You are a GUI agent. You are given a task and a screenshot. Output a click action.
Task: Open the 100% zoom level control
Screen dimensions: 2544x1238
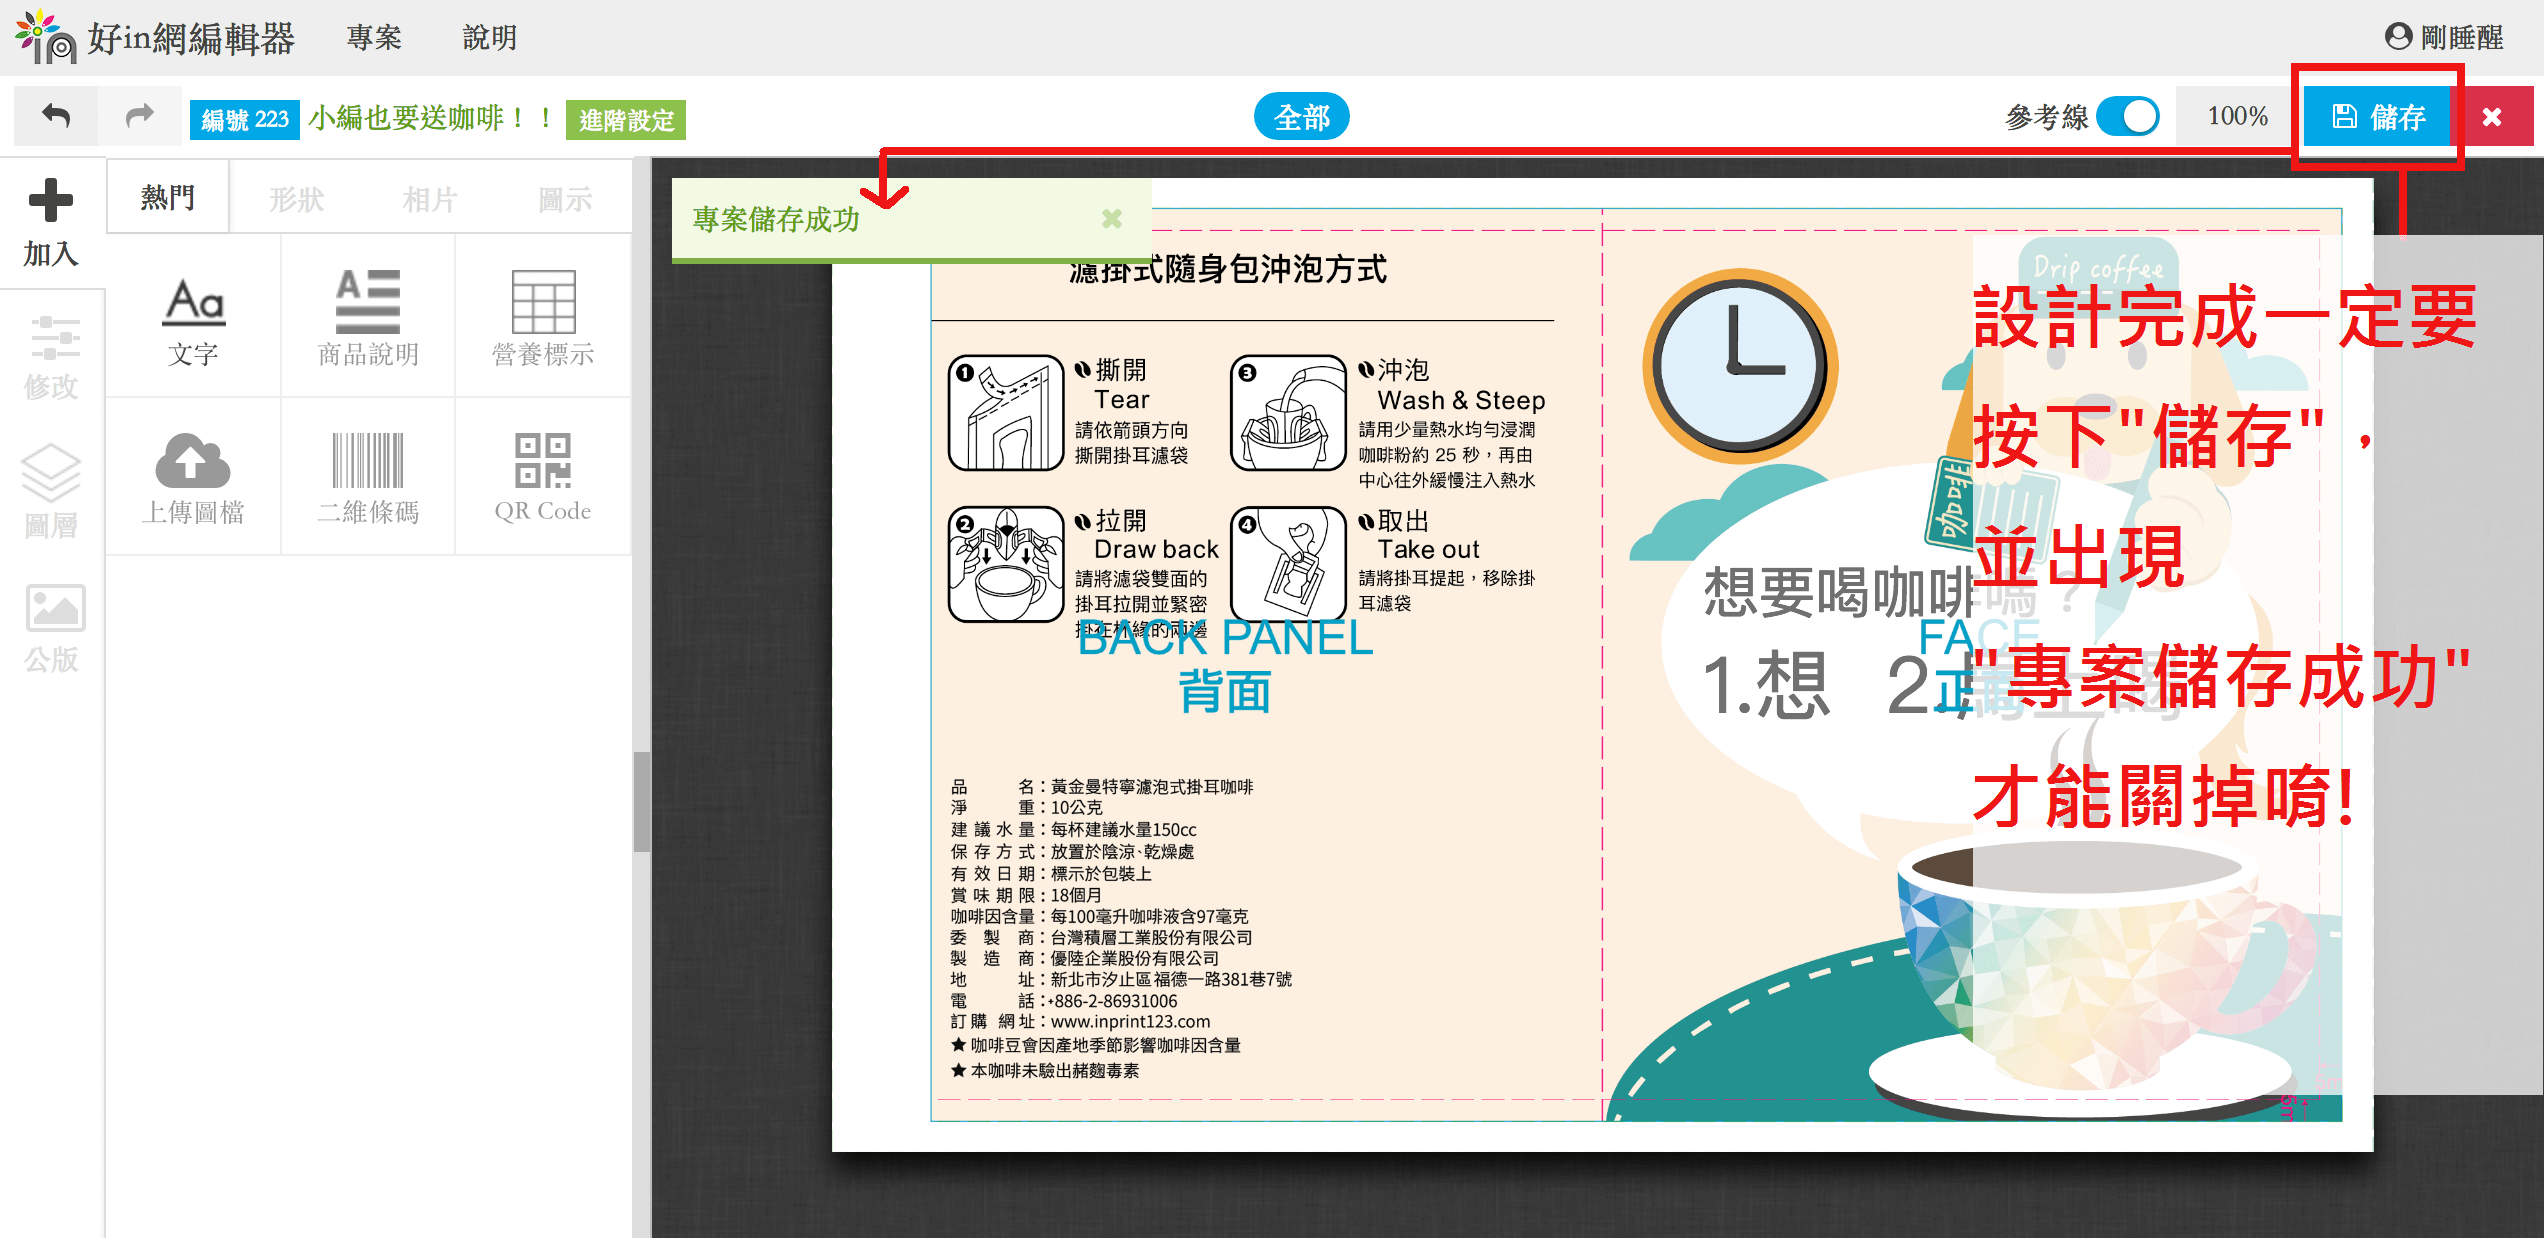[2237, 117]
